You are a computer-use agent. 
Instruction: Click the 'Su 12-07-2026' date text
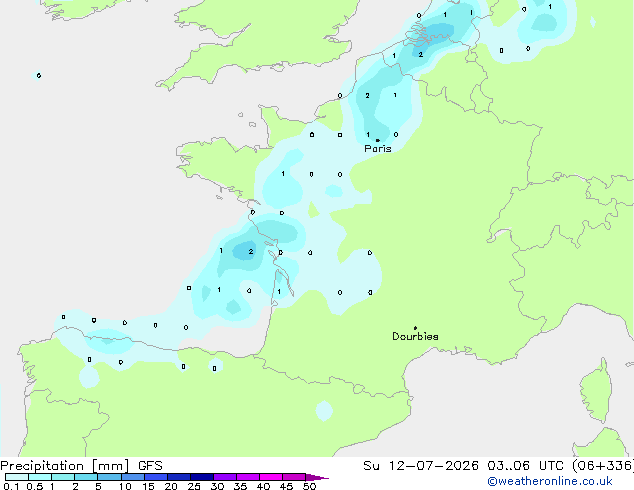(x=421, y=466)
